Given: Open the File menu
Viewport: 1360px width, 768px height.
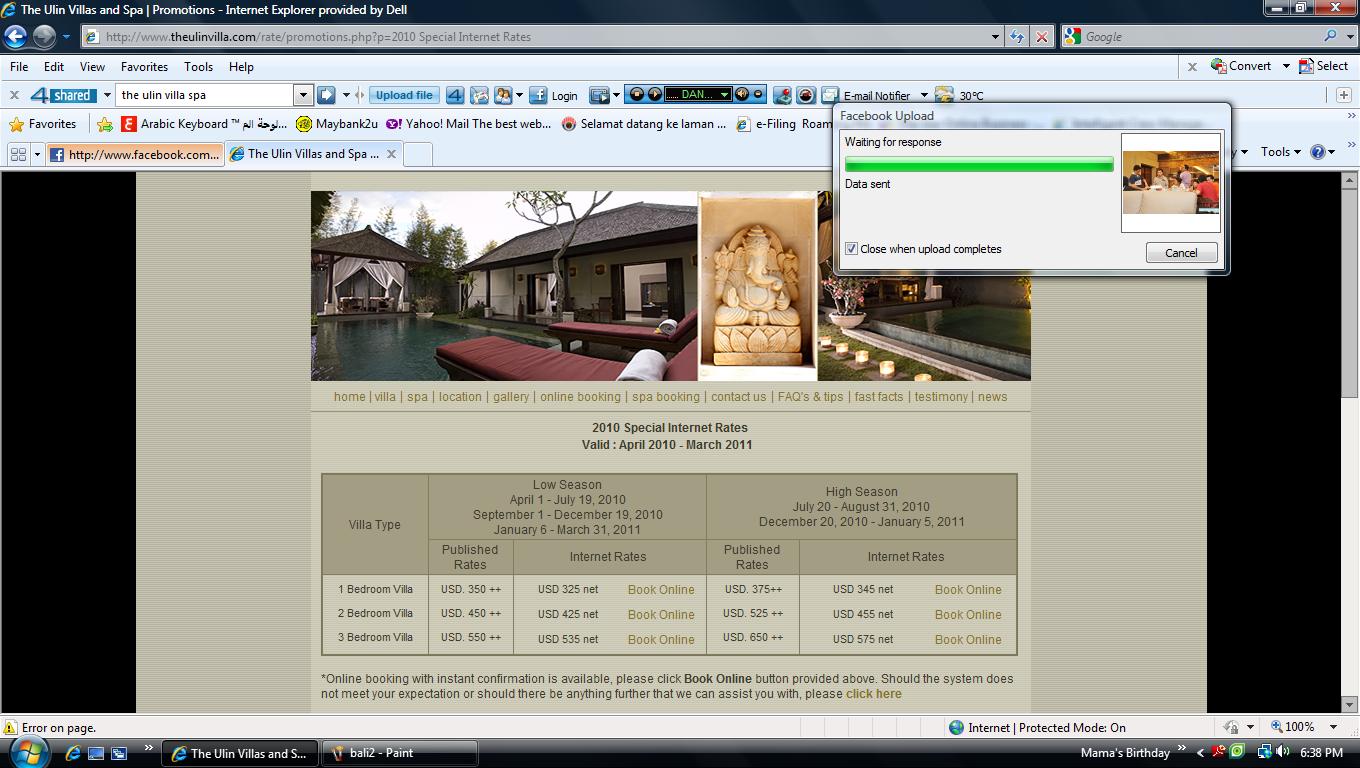Looking at the screenshot, I should click(x=19, y=67).
